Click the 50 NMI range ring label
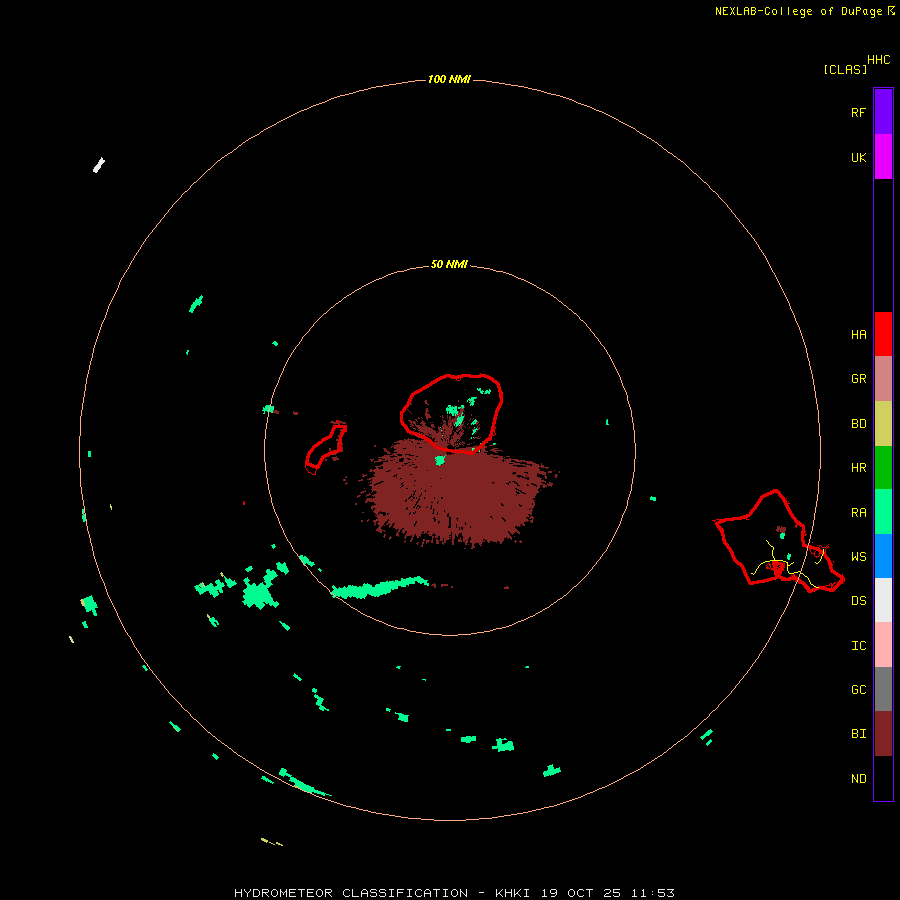Viewport: 900px width, 900px height. [449, 265]
